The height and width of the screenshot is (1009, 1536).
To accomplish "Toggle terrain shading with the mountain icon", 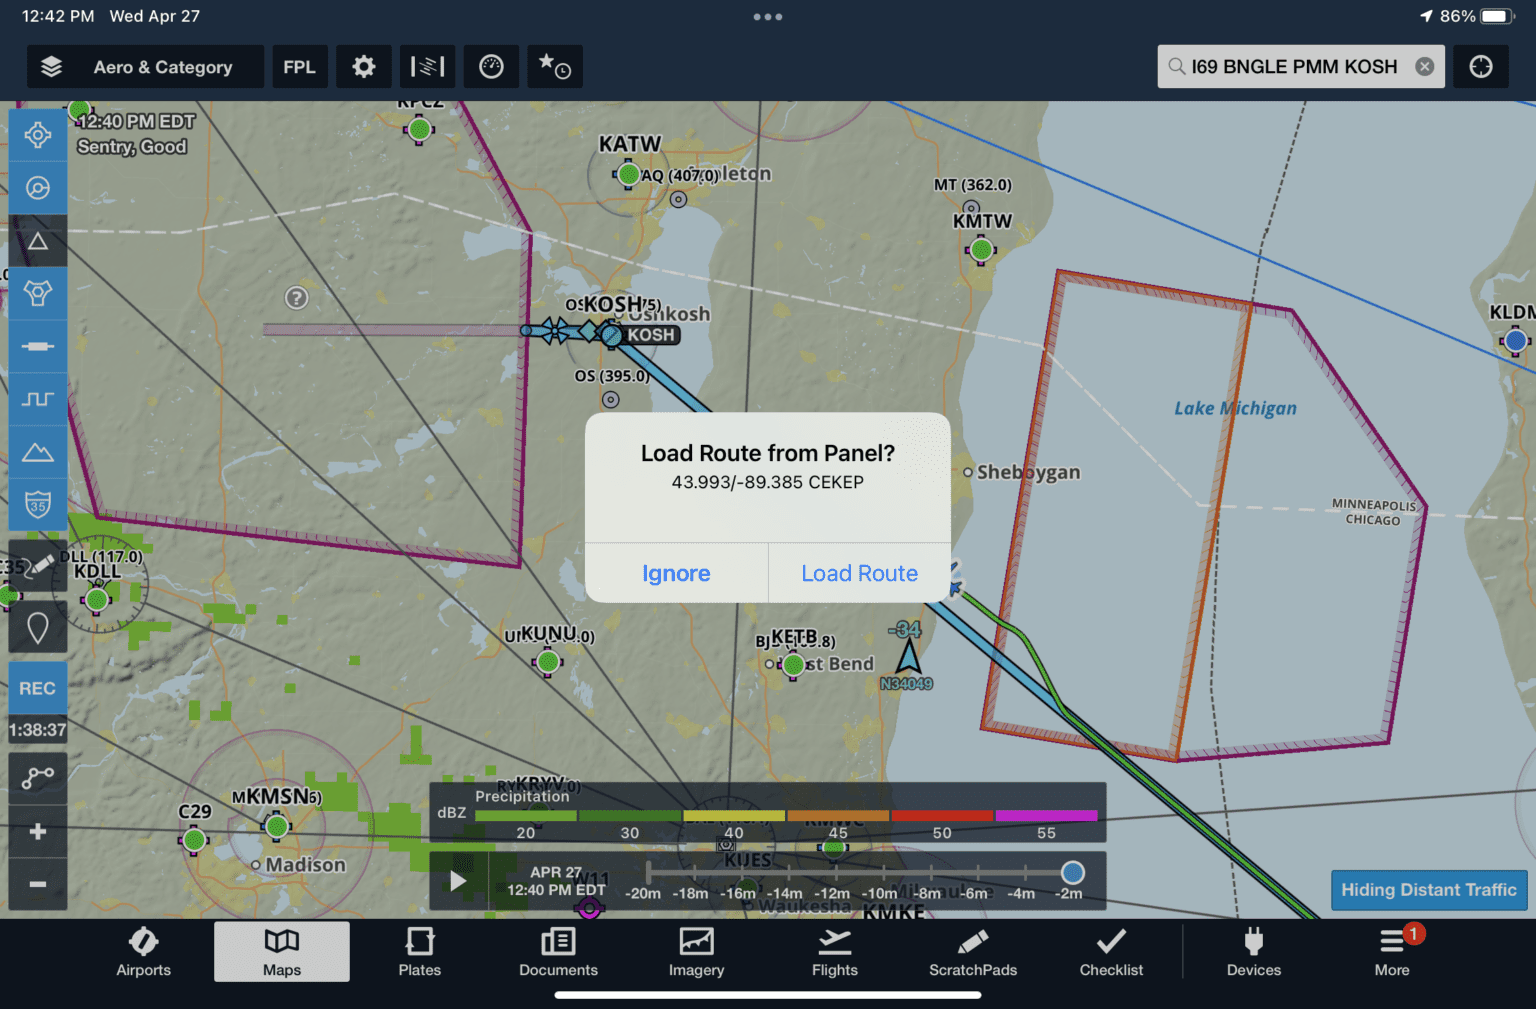I will (38, 452).
